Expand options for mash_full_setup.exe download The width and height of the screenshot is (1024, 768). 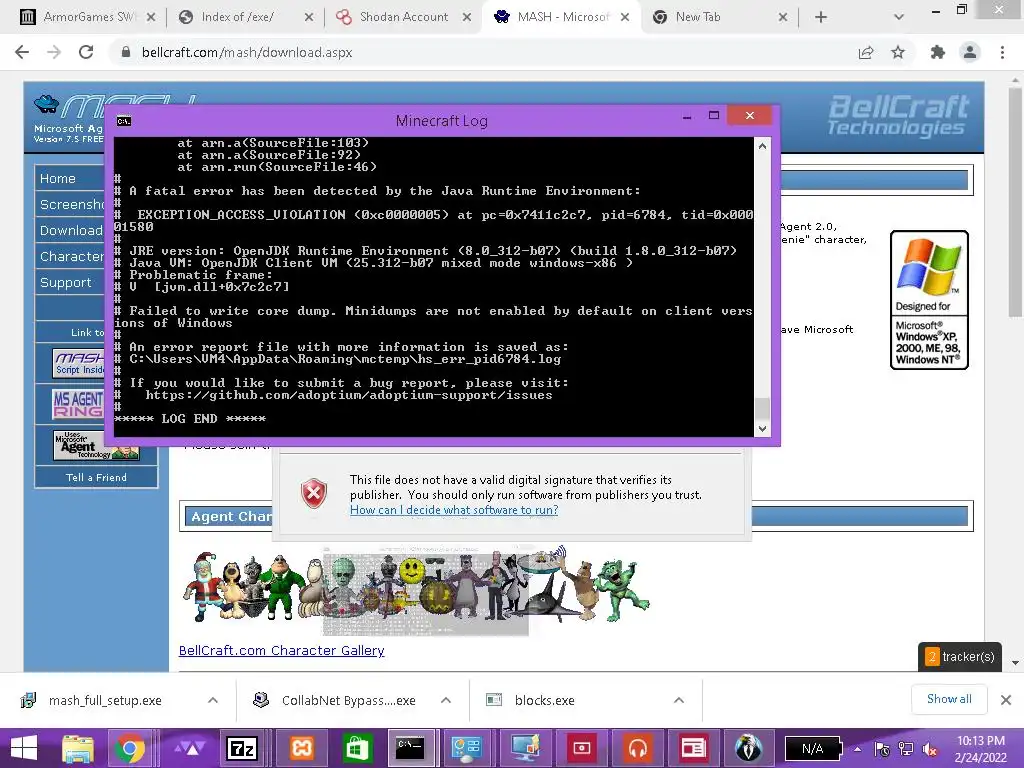(x=213, y=700)
